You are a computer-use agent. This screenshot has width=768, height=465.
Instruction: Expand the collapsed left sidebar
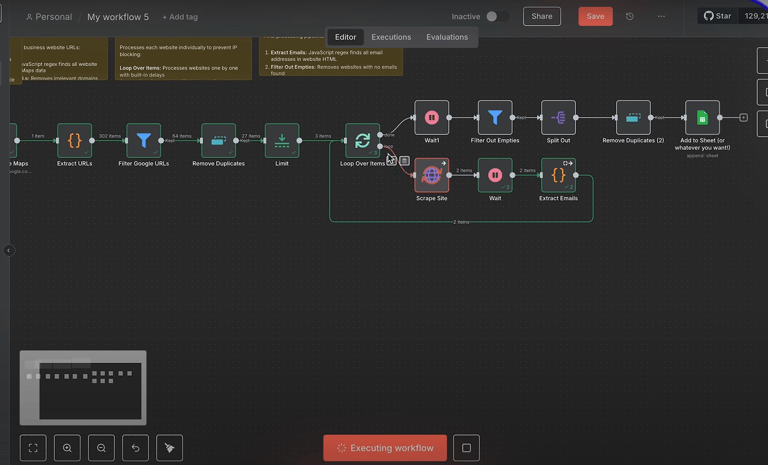click(8, 250)
